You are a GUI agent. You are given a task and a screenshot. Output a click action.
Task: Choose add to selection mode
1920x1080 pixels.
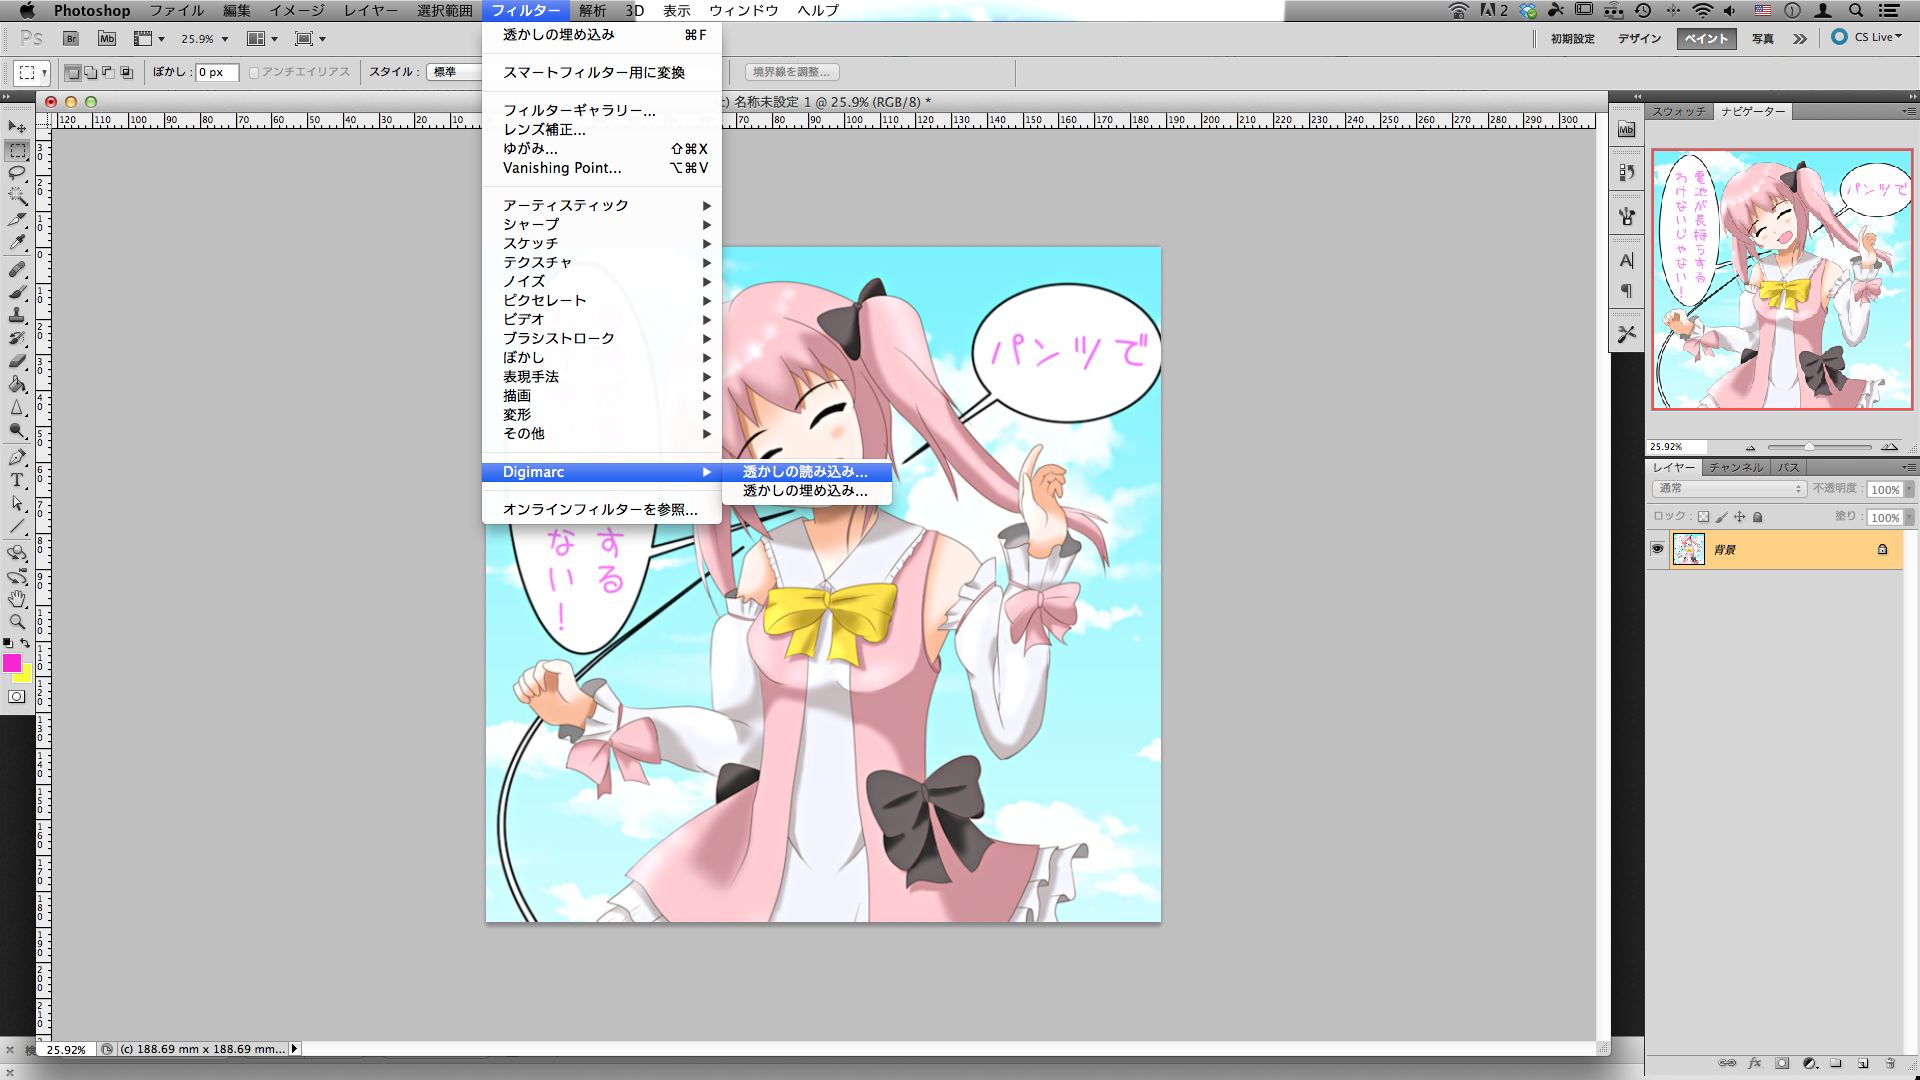(x=90, y=72)
